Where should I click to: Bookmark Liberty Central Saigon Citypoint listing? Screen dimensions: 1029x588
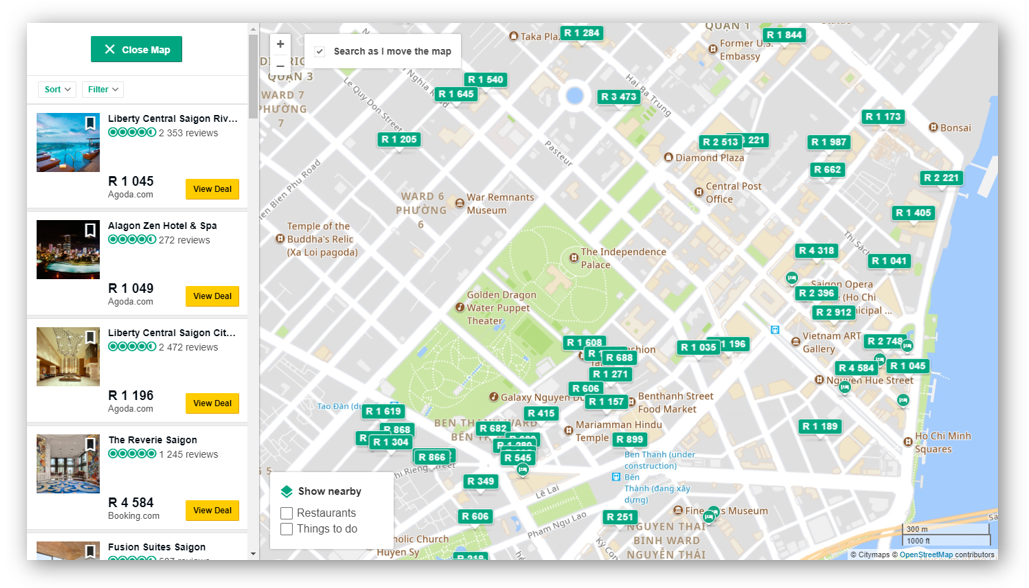tap(91, 337)
